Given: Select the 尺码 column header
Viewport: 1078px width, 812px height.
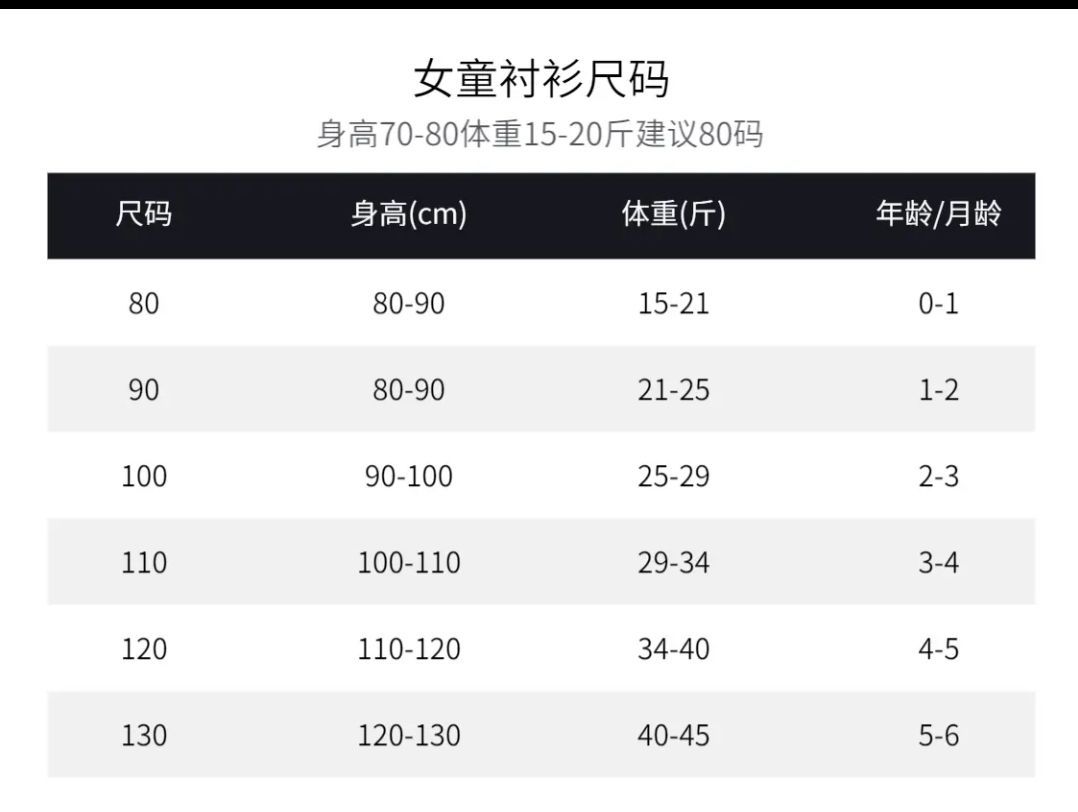Looking at the screenshot, I should pos(144,215).
